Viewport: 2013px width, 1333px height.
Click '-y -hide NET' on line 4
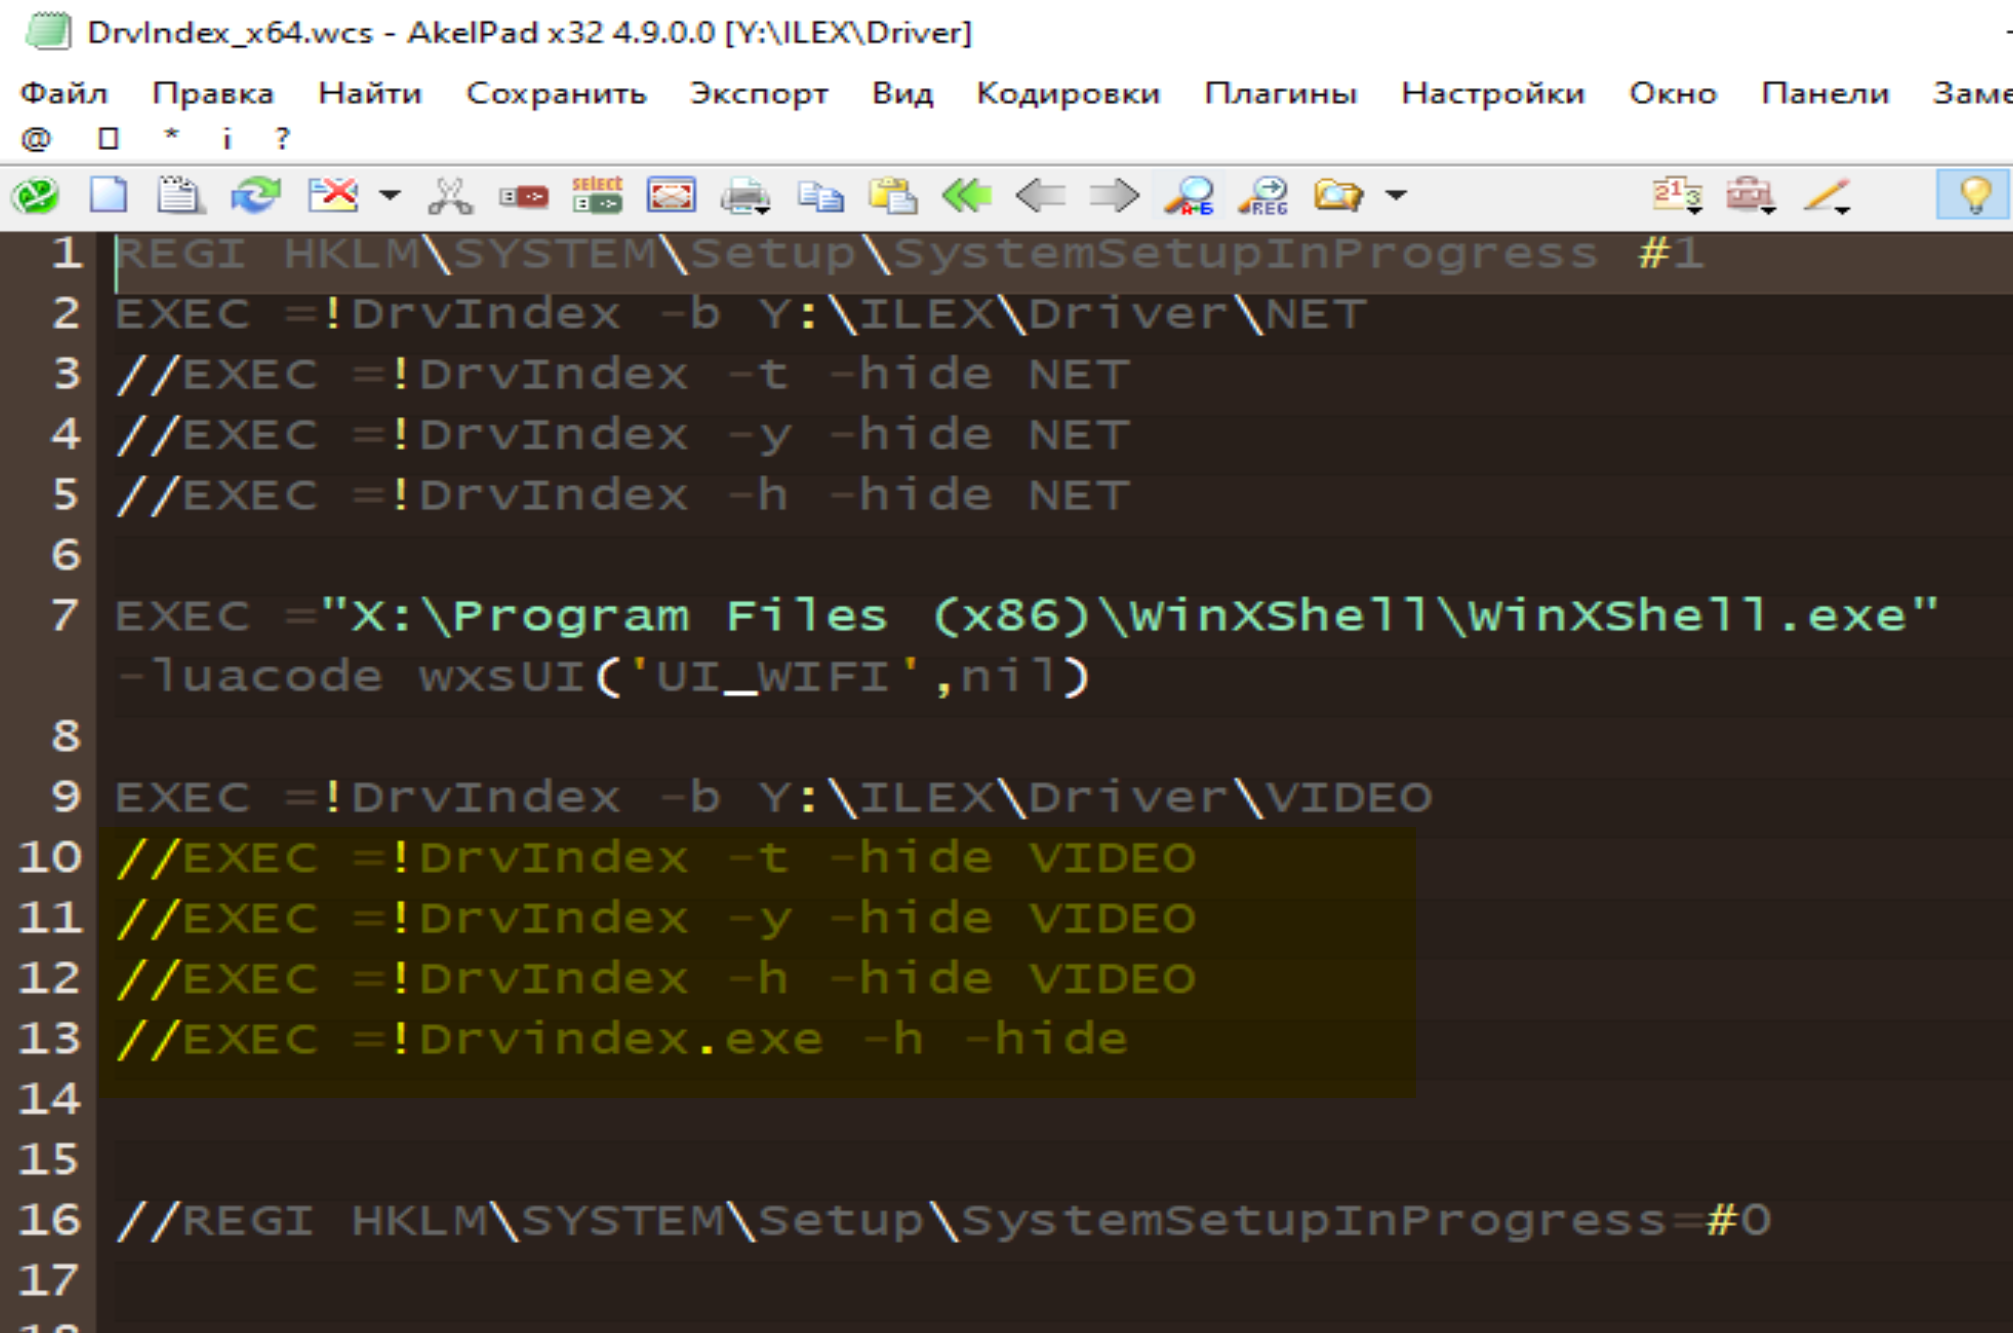click(928, 435)
